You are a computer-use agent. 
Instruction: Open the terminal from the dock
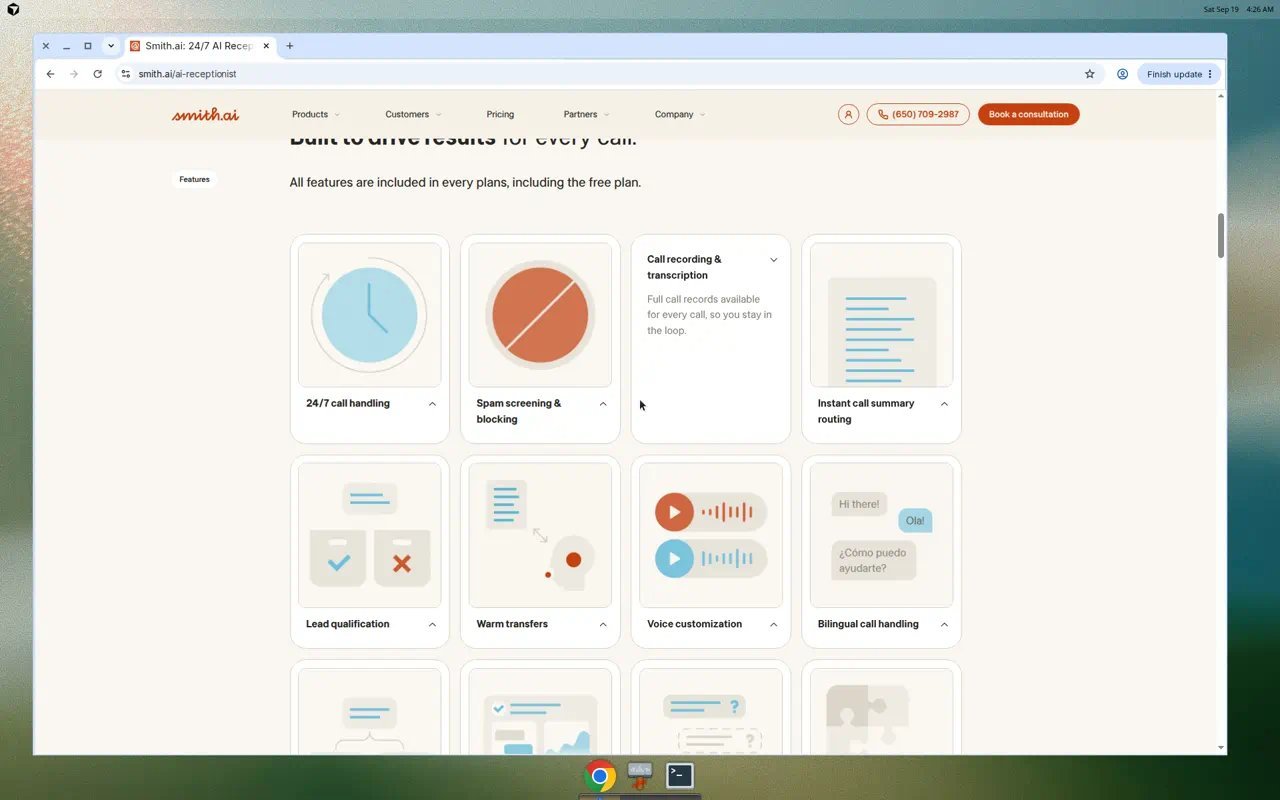tap(680, 775)
